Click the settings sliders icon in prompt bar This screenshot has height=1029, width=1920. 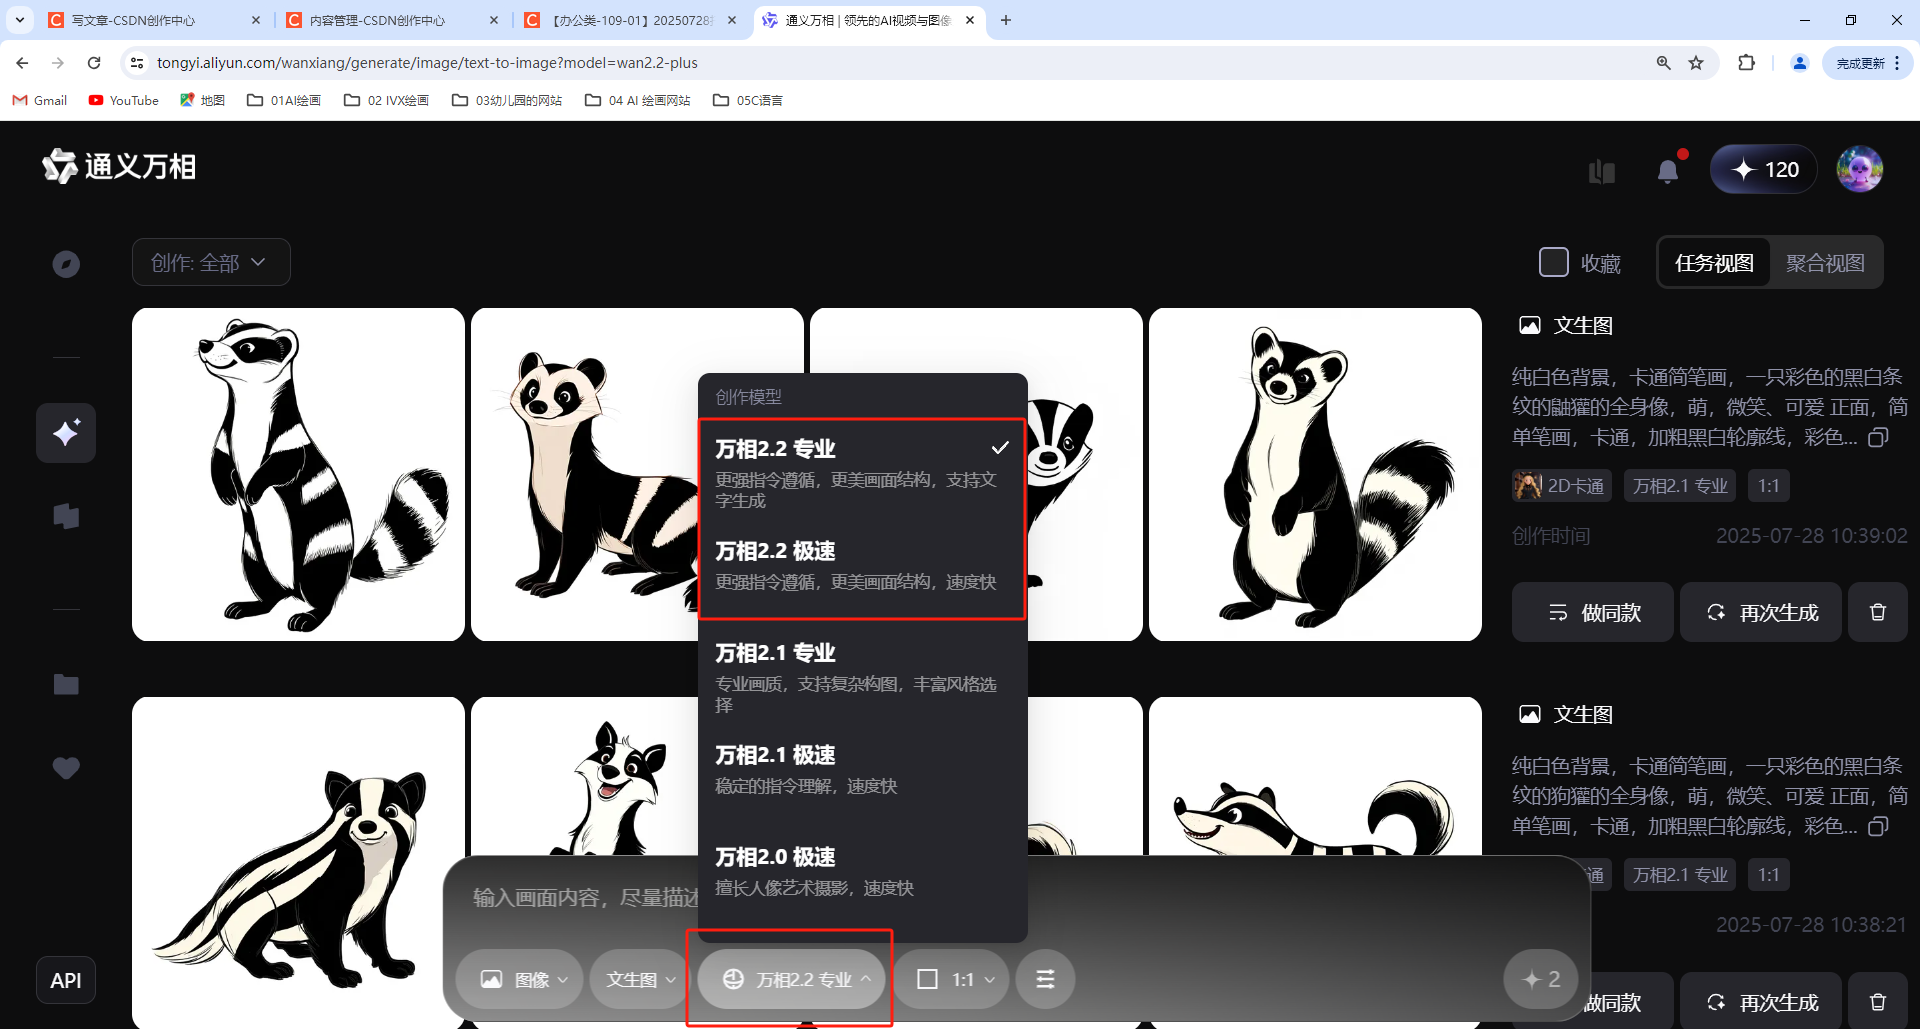click(x=1045, y=979)
